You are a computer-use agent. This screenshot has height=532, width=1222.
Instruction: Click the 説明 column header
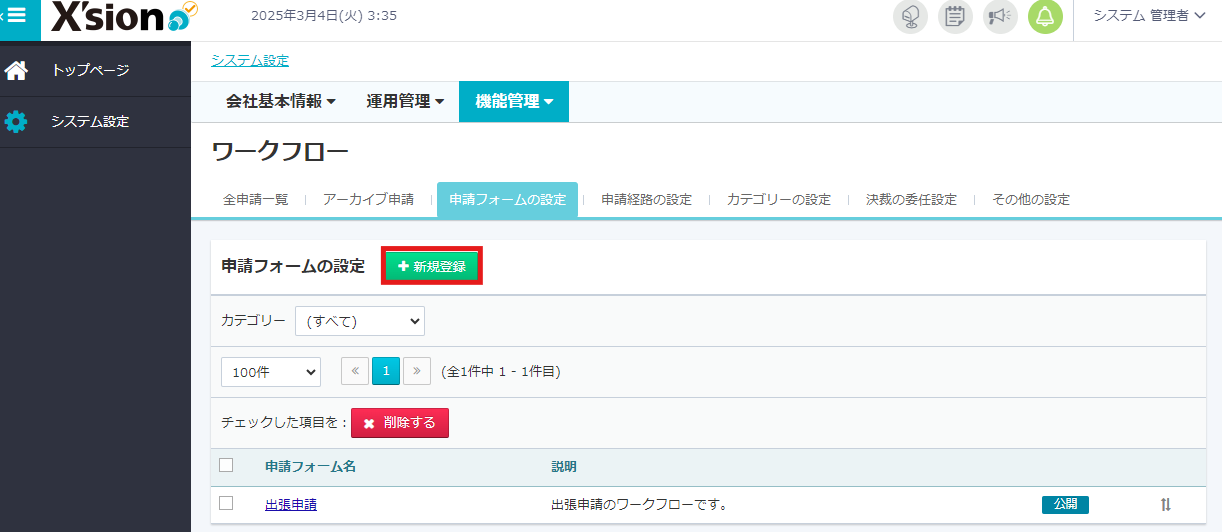pyautogui.click(x=564, y=467)
